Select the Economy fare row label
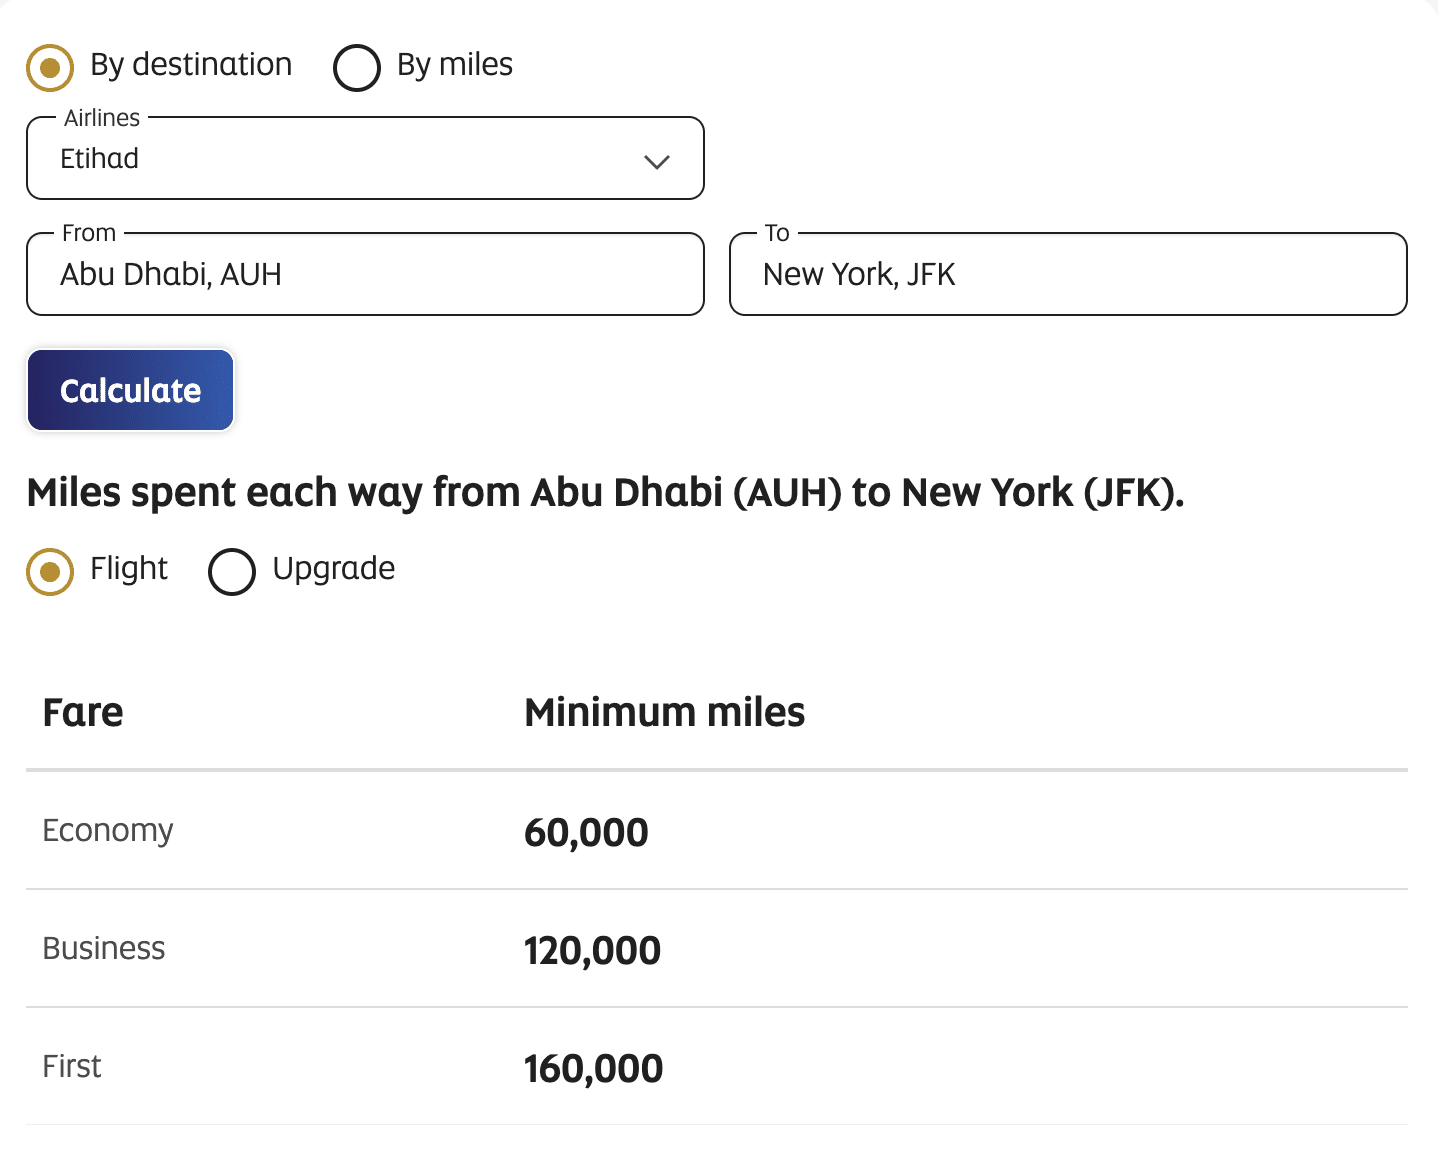The height and width of the screenshot is (1174, 1438). coord(108,831)
